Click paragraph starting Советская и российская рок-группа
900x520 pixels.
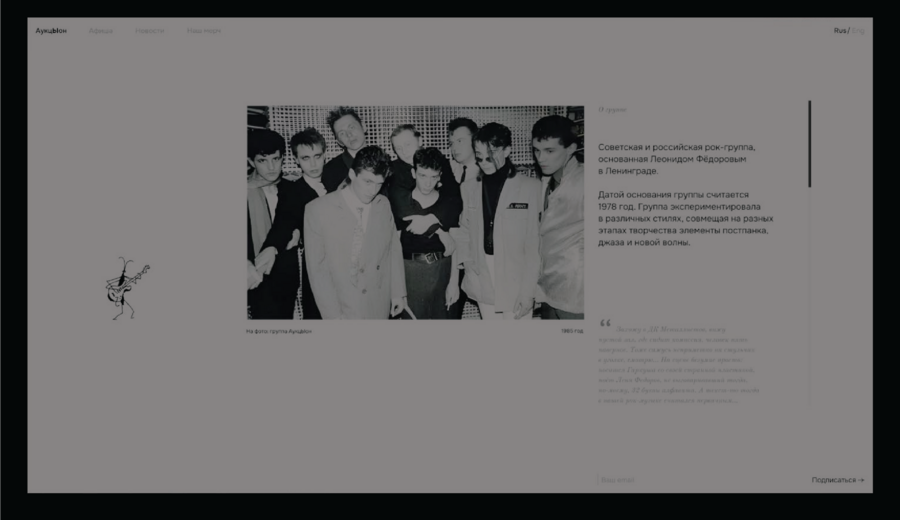[x=677, y=159]
